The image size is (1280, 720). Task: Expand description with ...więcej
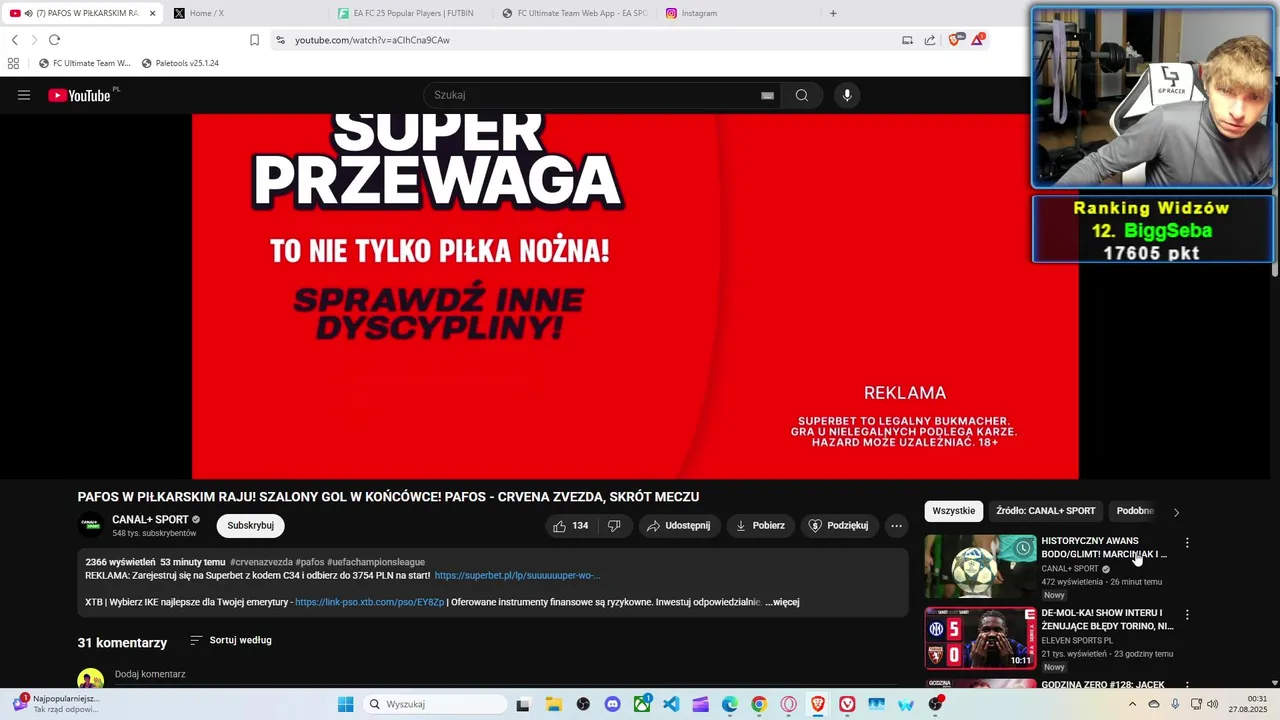pos(782,602)
